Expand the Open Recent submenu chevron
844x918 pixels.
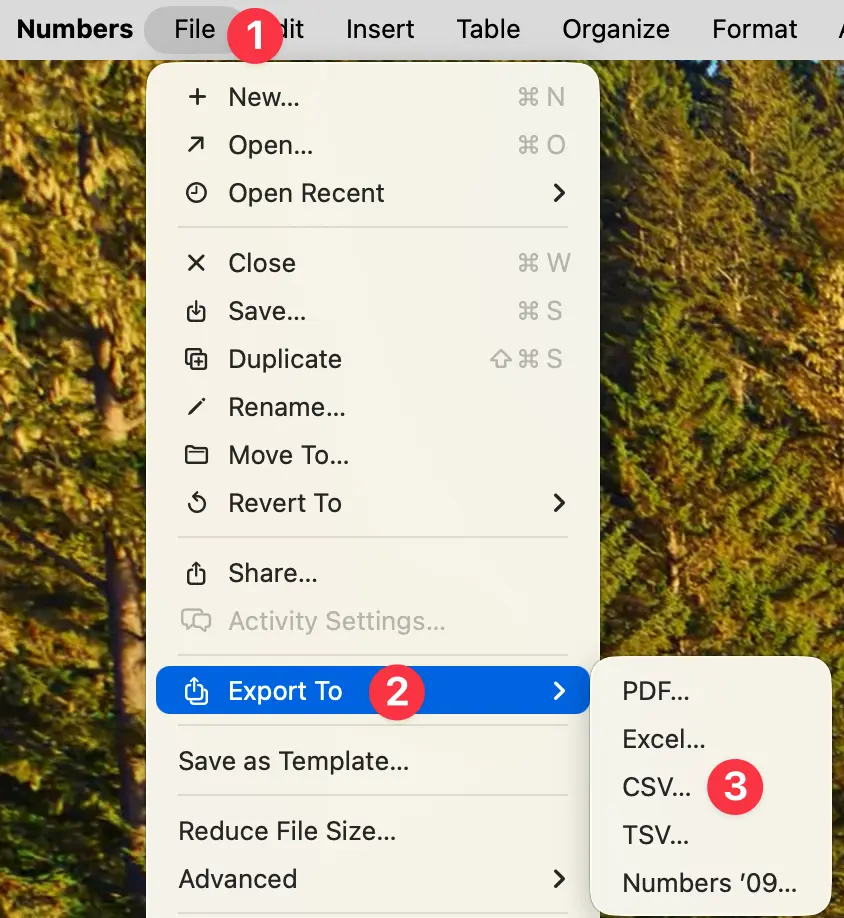[x=560, y=193]
